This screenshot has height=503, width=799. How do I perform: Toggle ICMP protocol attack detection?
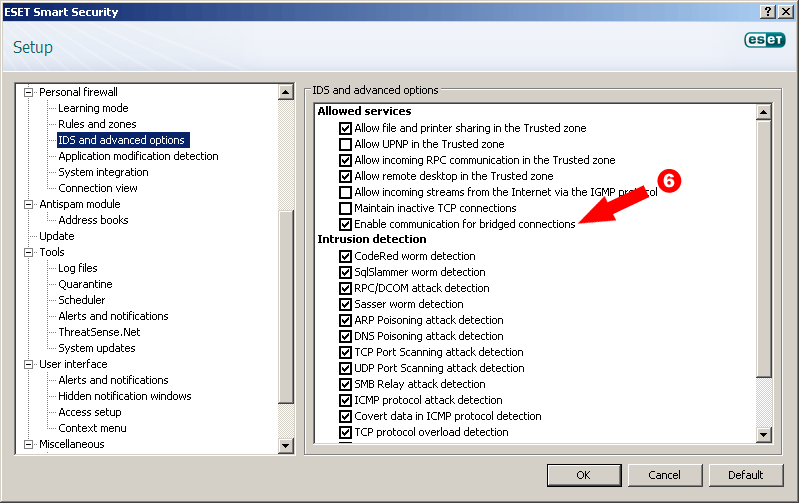click(345, 401)
